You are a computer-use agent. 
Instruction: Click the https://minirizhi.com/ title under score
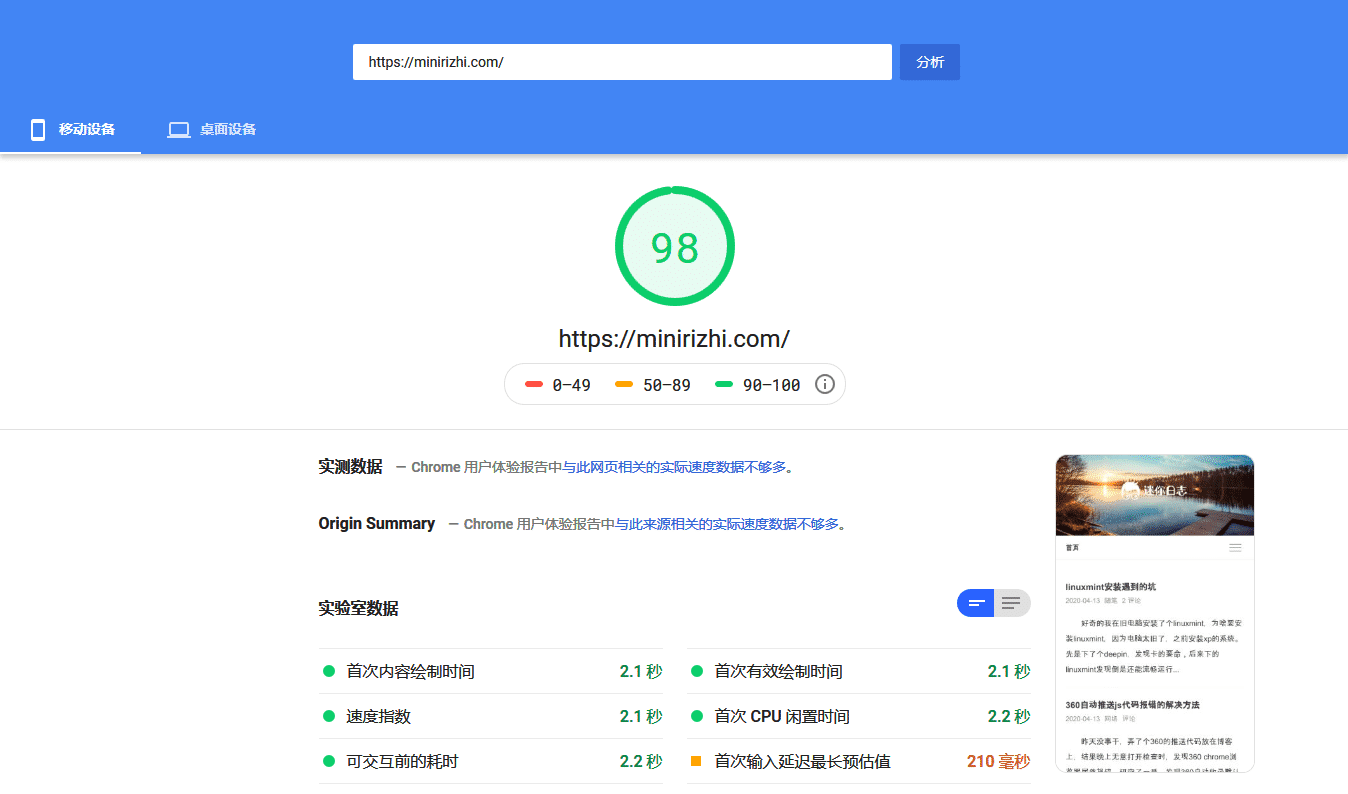point(674,338)
